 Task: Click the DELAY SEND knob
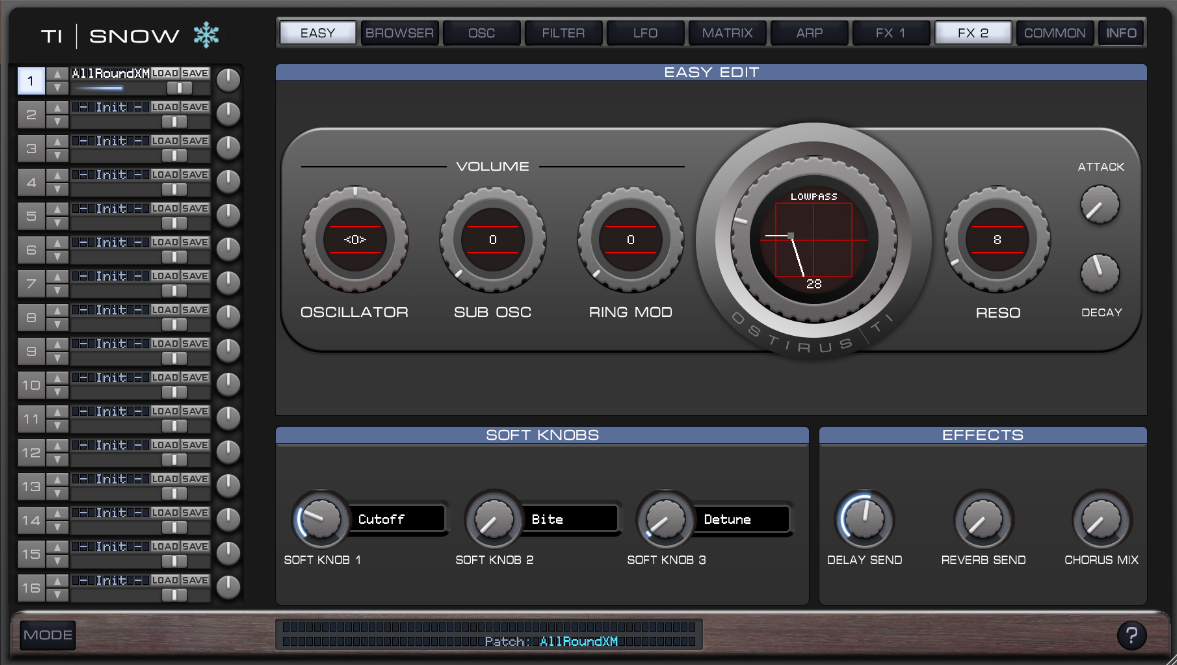coord(865,519)
